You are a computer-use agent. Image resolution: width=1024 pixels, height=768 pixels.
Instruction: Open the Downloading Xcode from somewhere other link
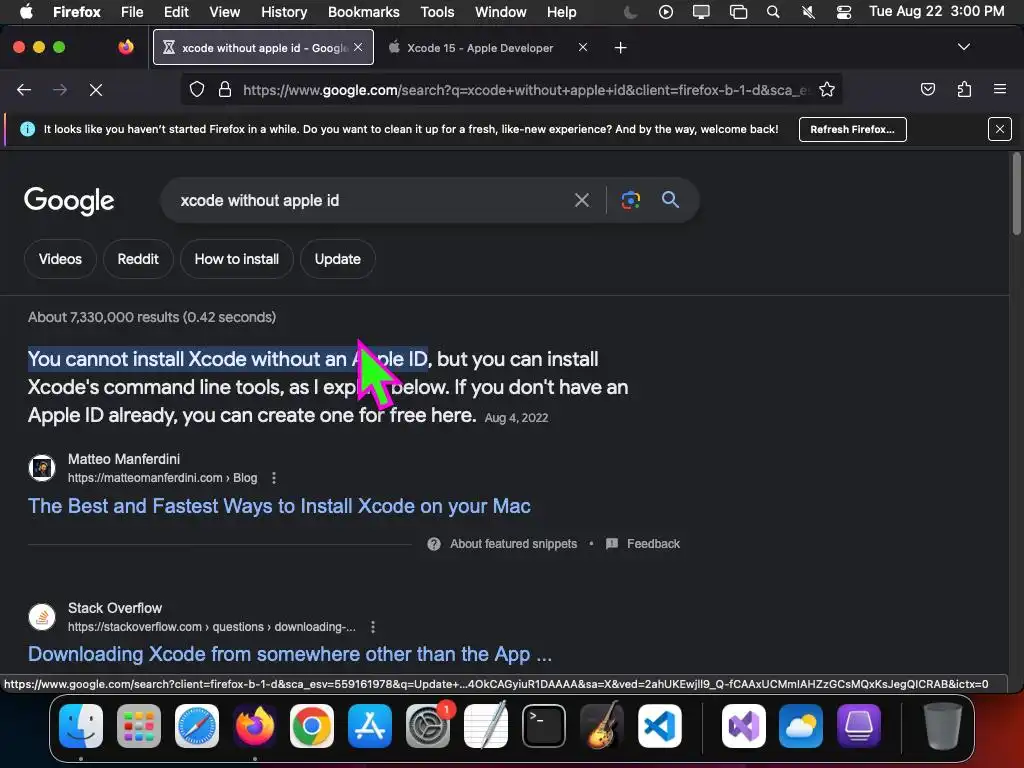[x=290, y=654]
